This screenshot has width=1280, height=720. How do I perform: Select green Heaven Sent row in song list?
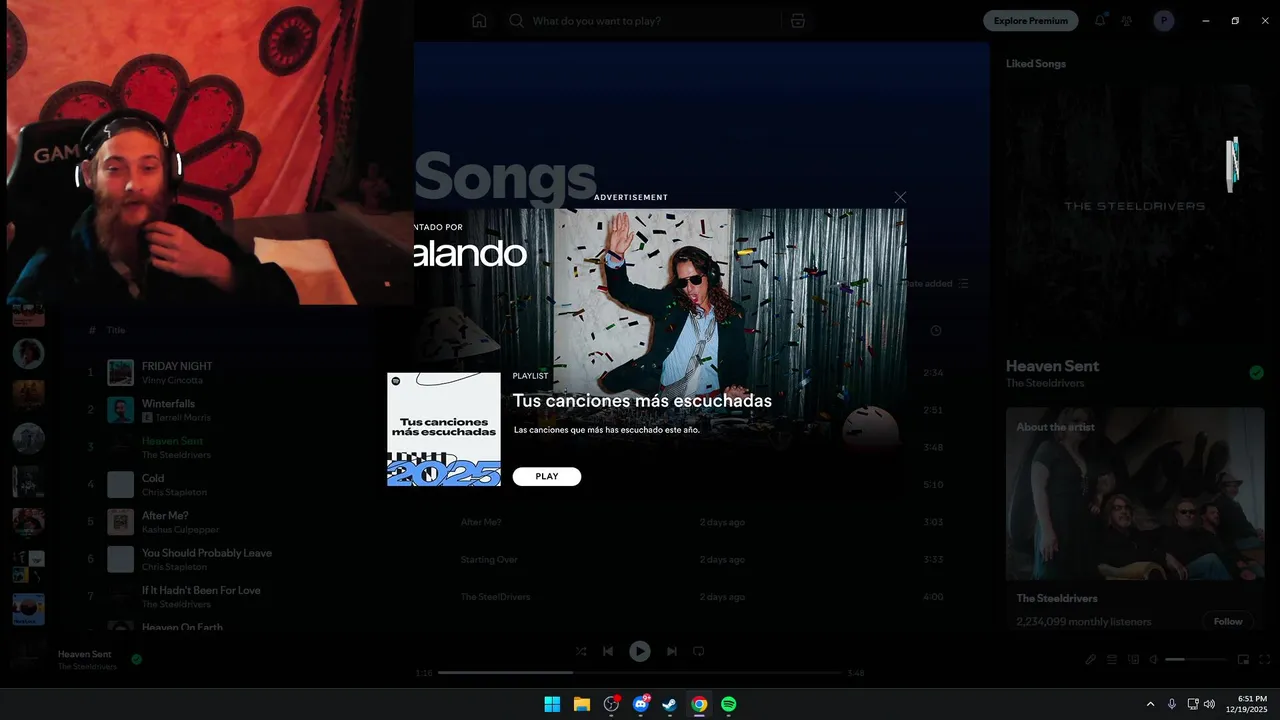point(172,441)
